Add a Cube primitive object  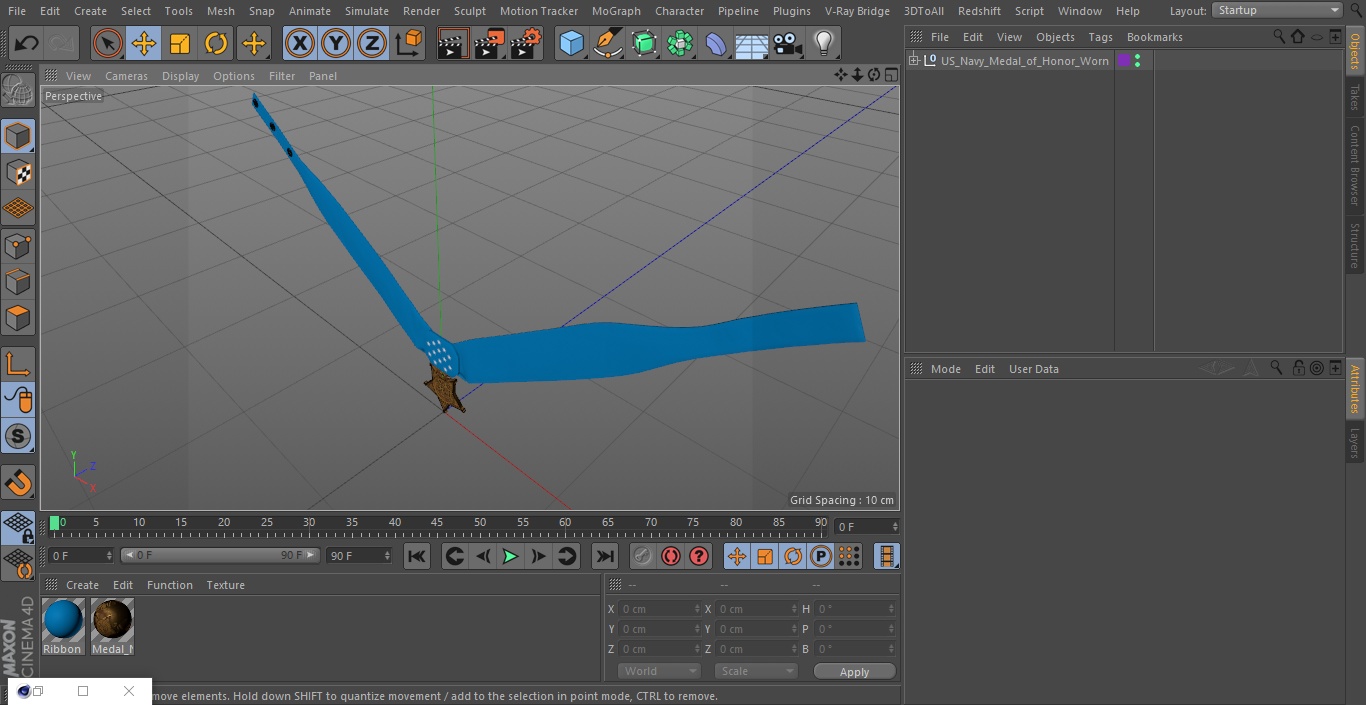[571, 44]
